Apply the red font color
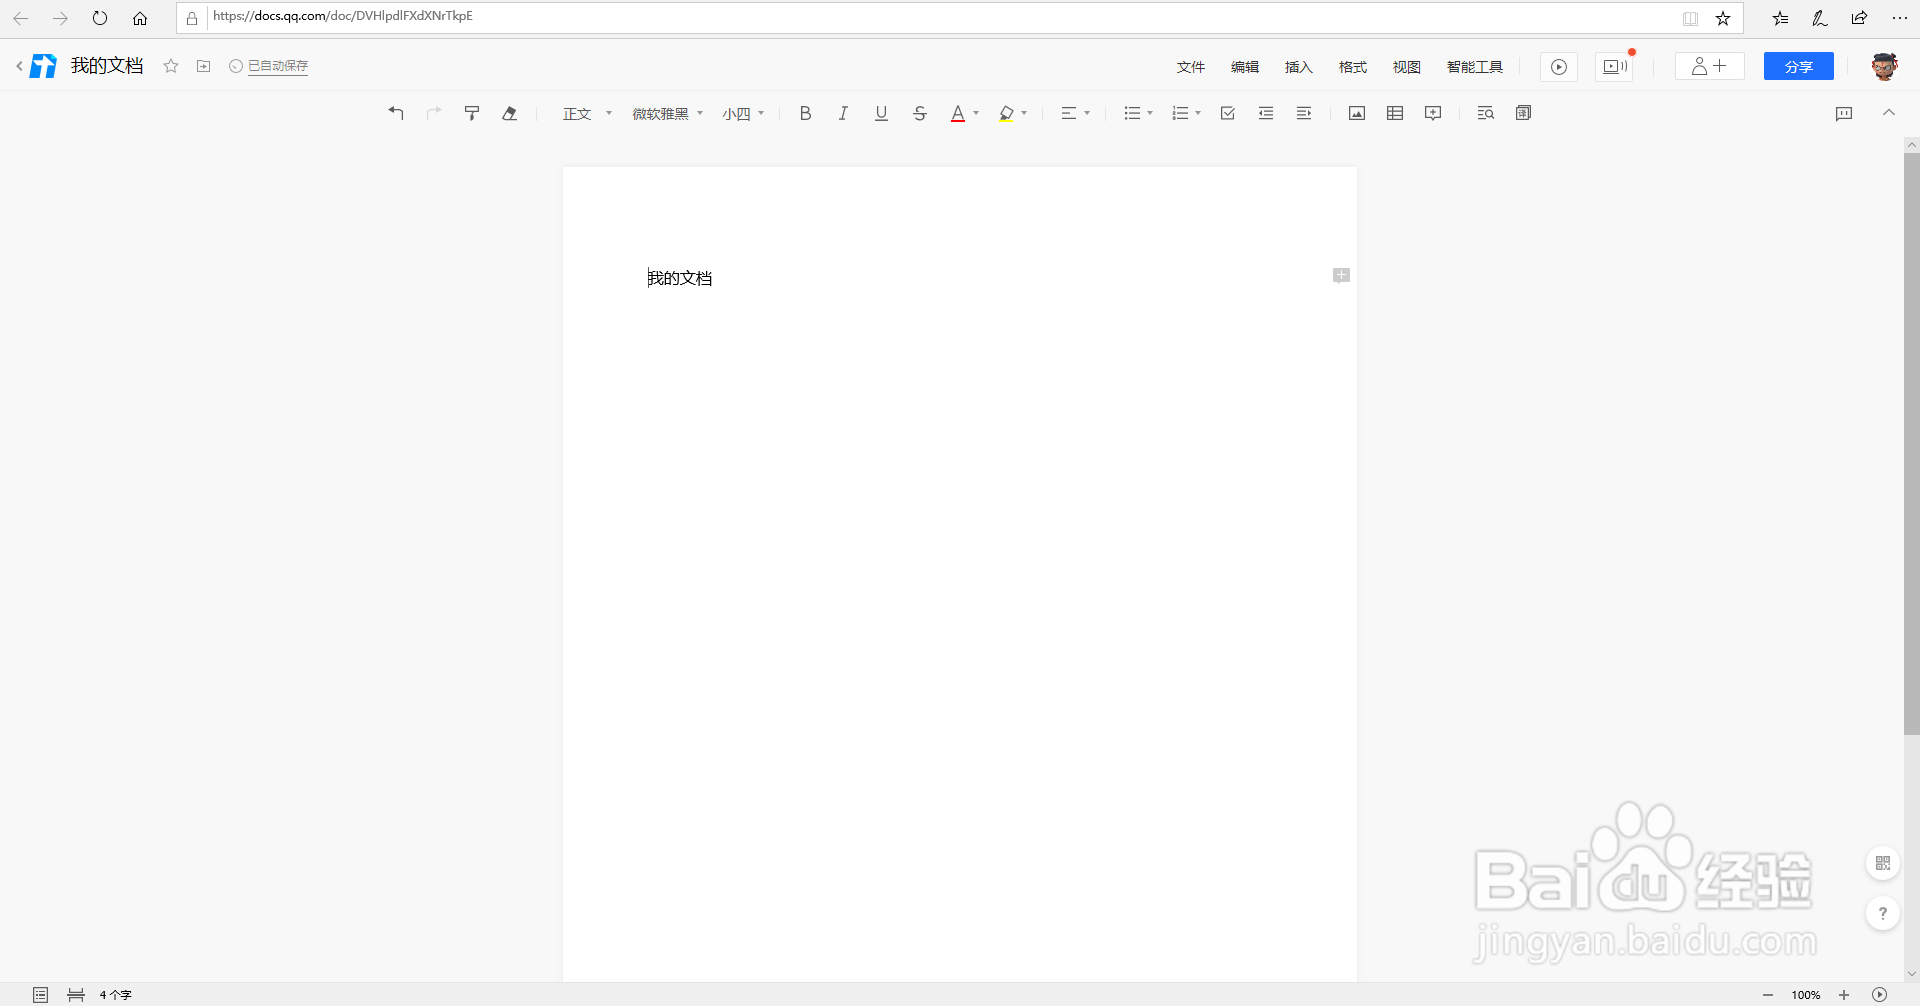Image resolution: width=1920 pixels, height=1006 pixels. click(958, 113)
